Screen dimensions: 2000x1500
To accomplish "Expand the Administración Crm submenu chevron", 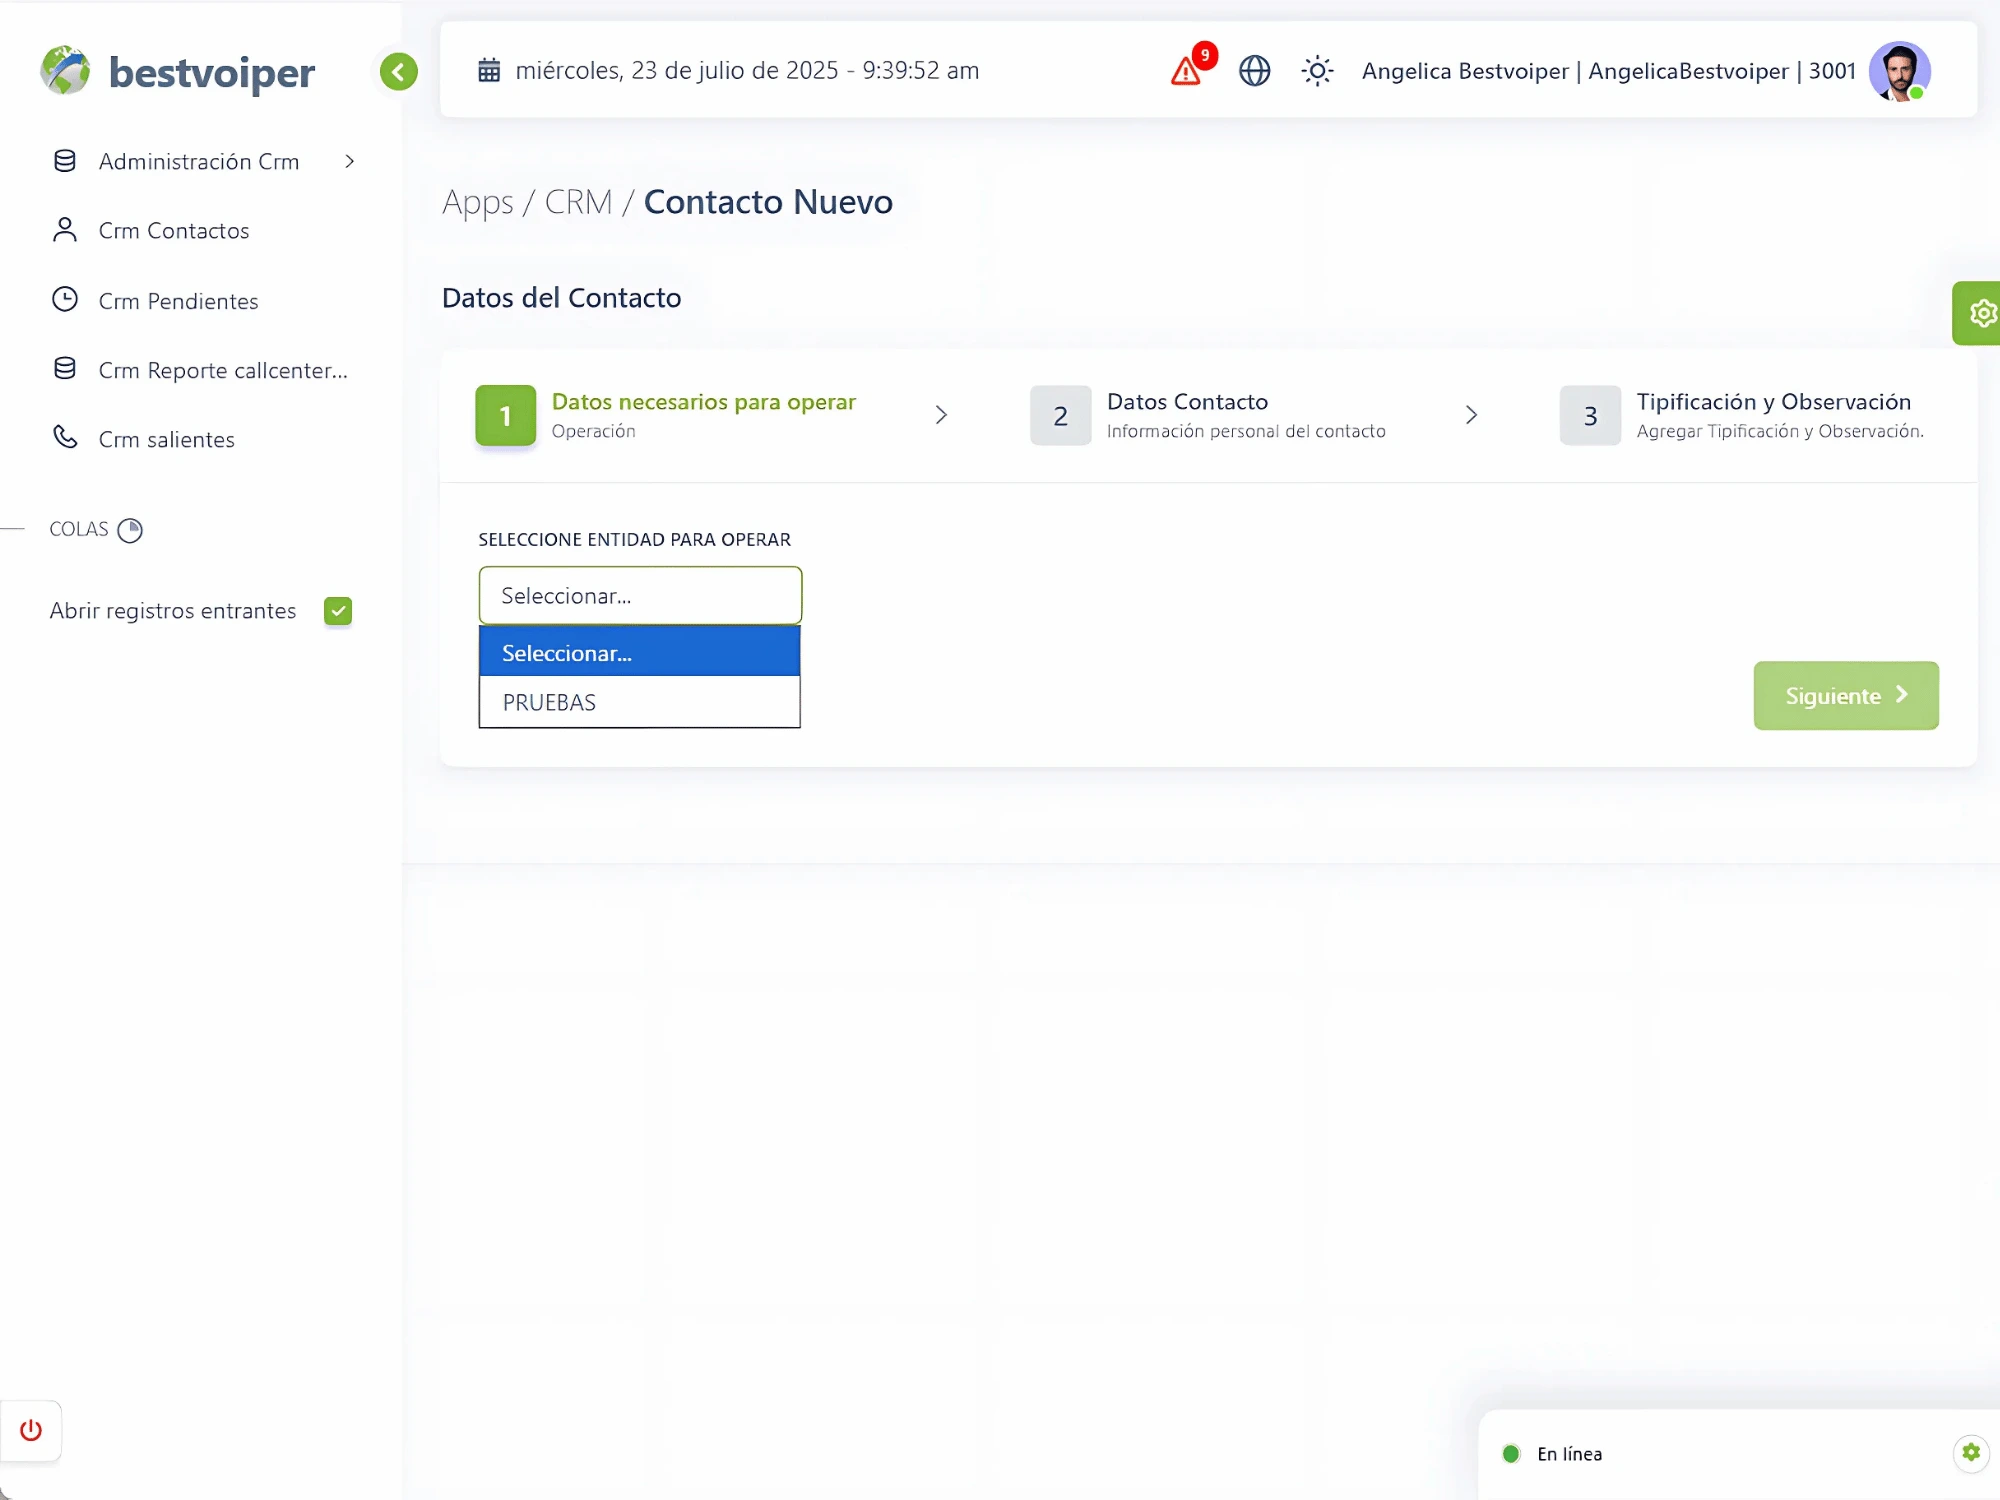I will click(x=349, y=161).
